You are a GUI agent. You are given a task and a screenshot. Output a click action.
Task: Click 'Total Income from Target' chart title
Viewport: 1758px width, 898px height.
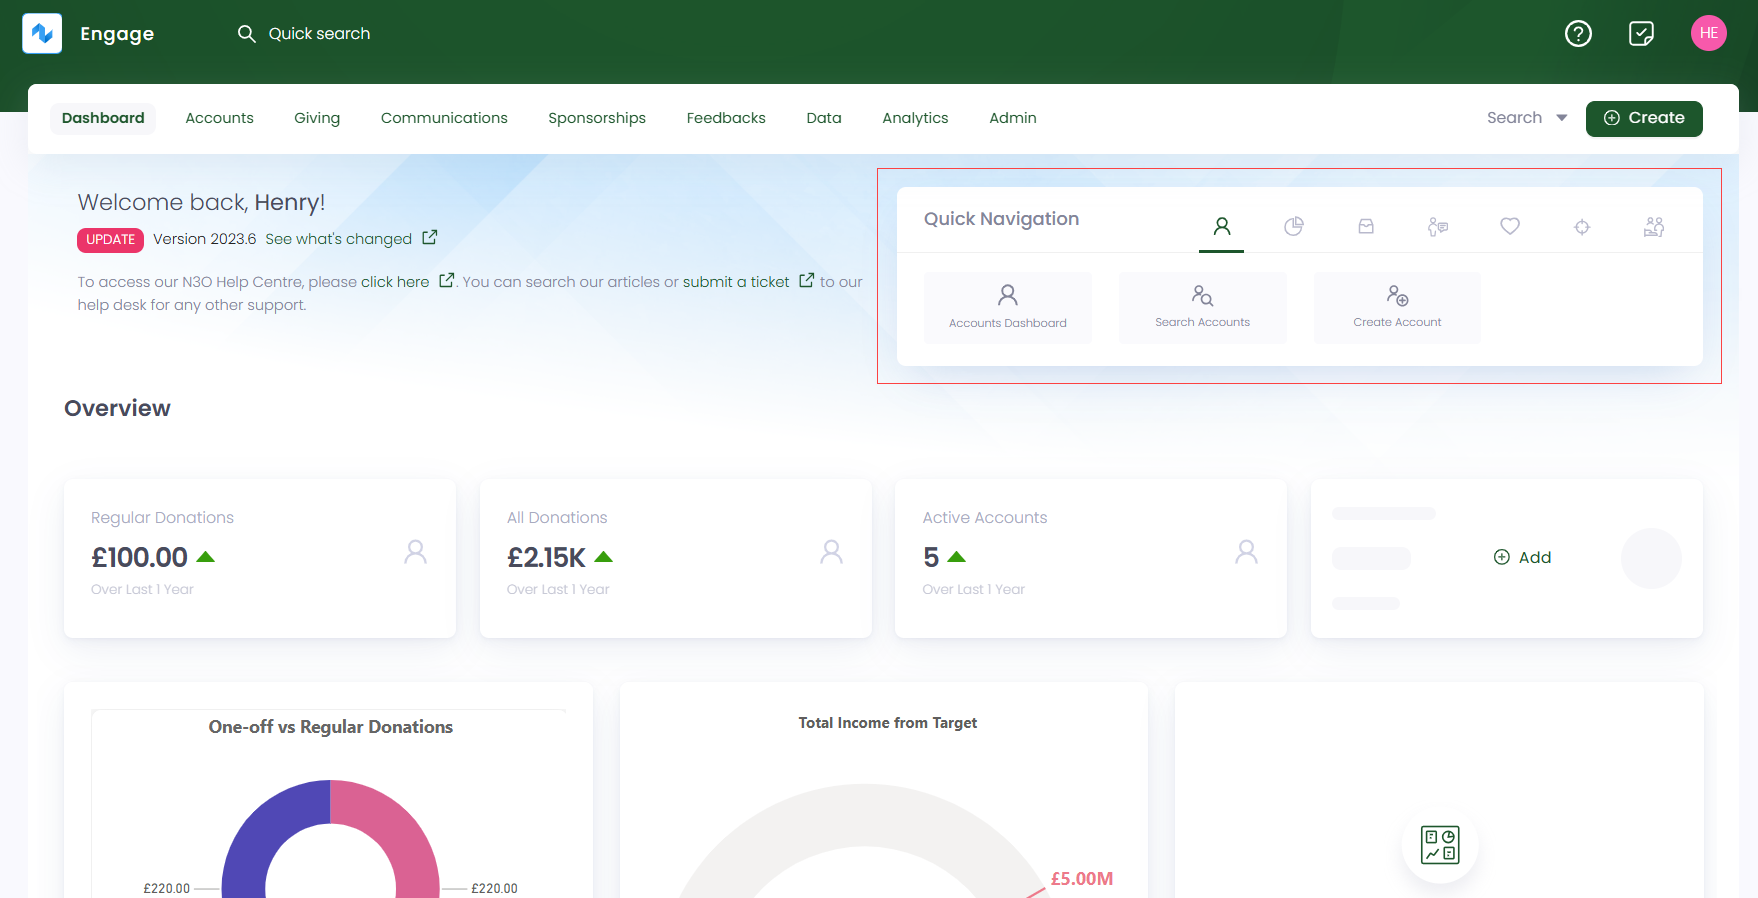point(888,723)
